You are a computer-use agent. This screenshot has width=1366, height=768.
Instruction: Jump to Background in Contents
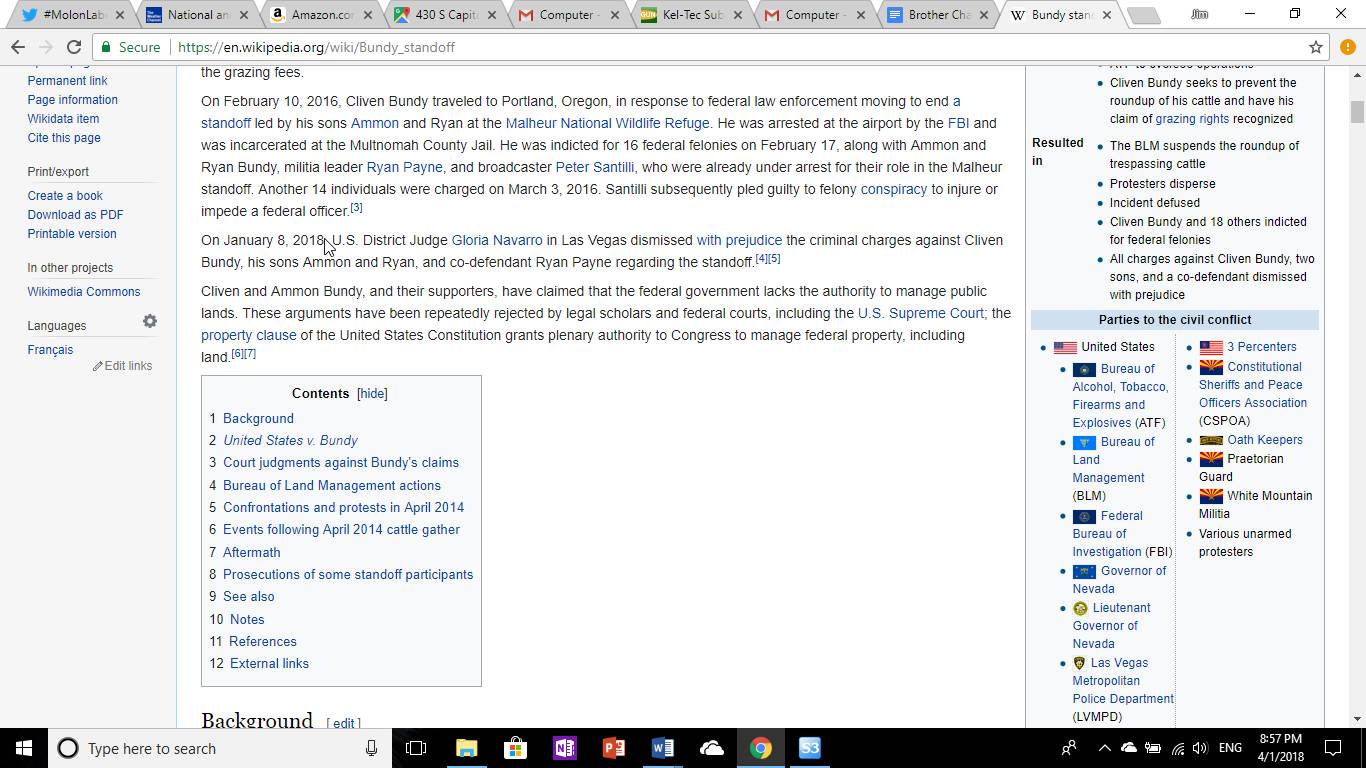[x=258, y=418]
